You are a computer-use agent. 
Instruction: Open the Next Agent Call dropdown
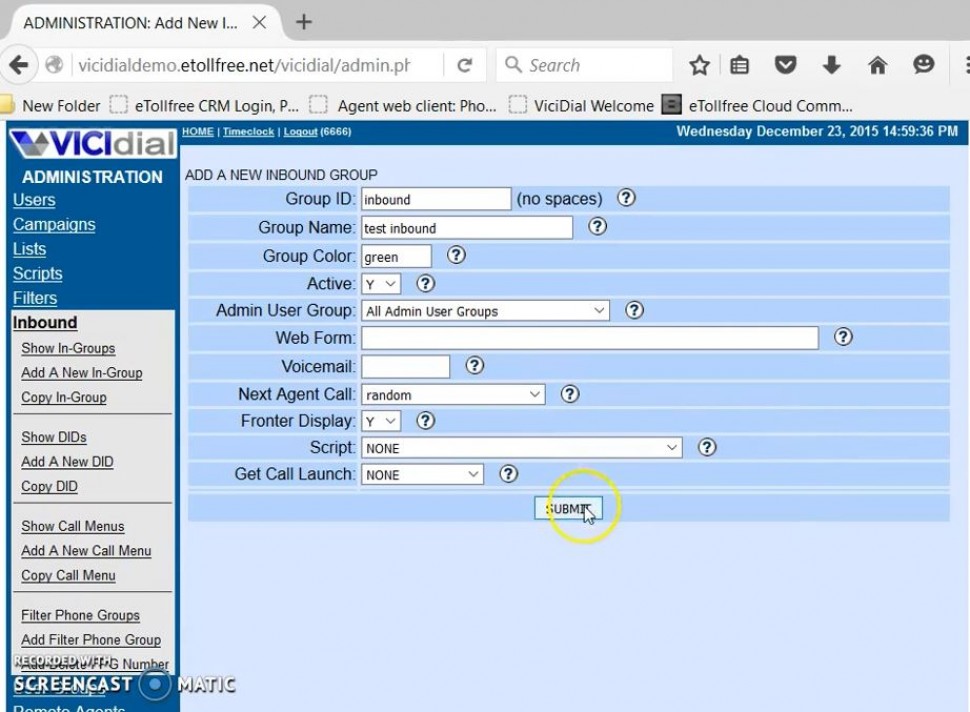453,395
